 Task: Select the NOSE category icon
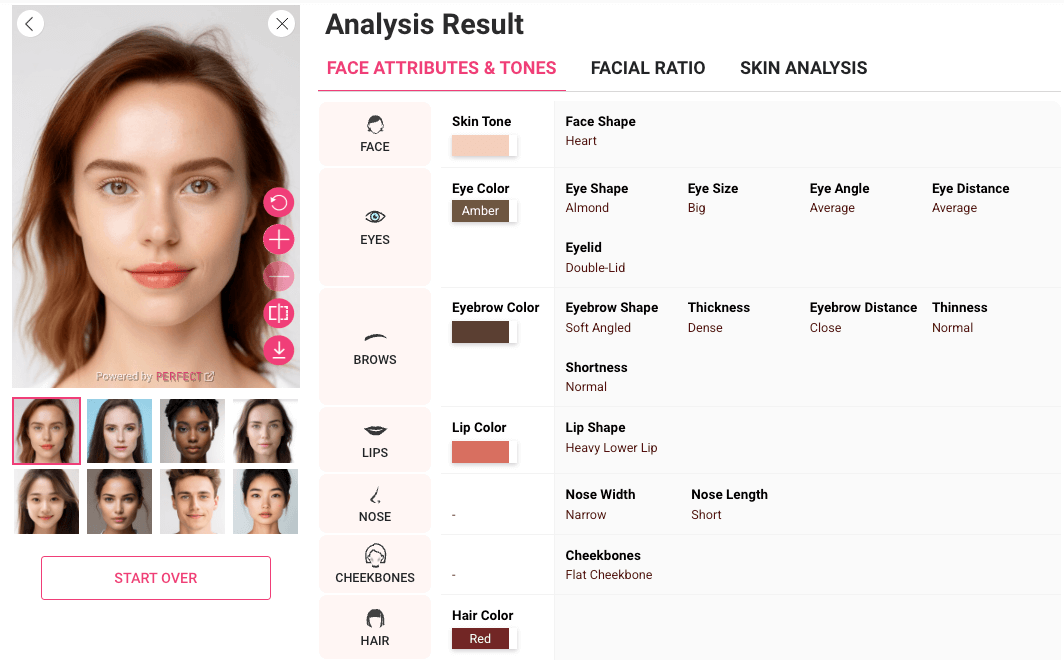click(374, 503)
